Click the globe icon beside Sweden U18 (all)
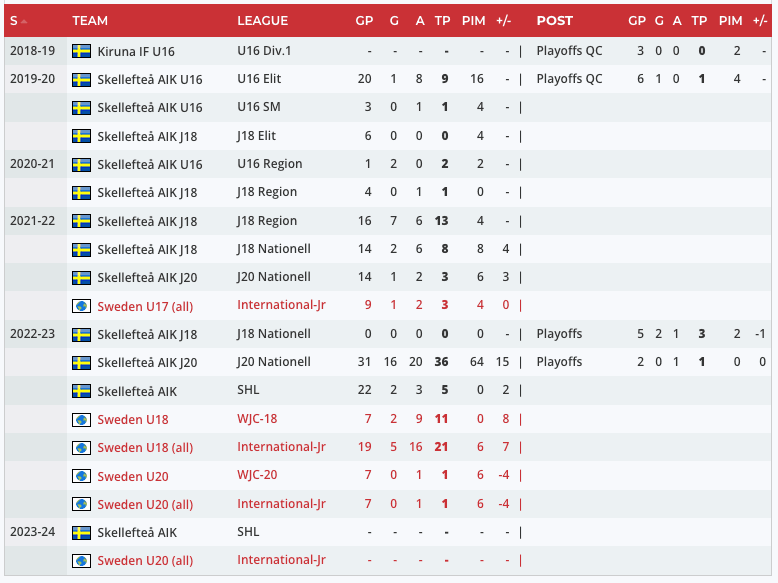This screenshot has width=778, height=583. tap(82, 447)
